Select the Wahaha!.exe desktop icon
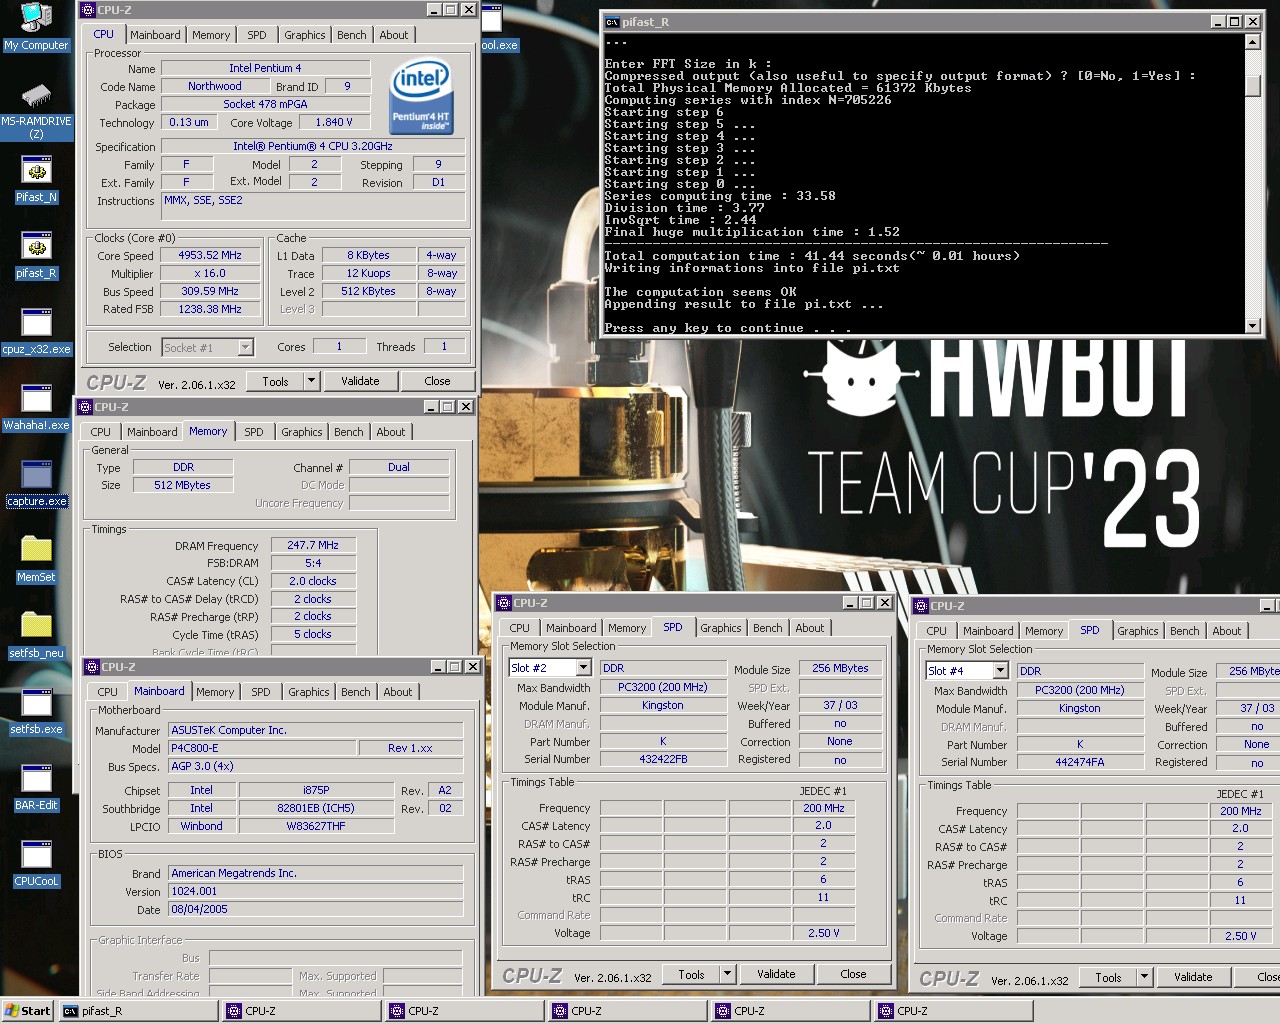The image size is (1280, 1024). [36, 408]
